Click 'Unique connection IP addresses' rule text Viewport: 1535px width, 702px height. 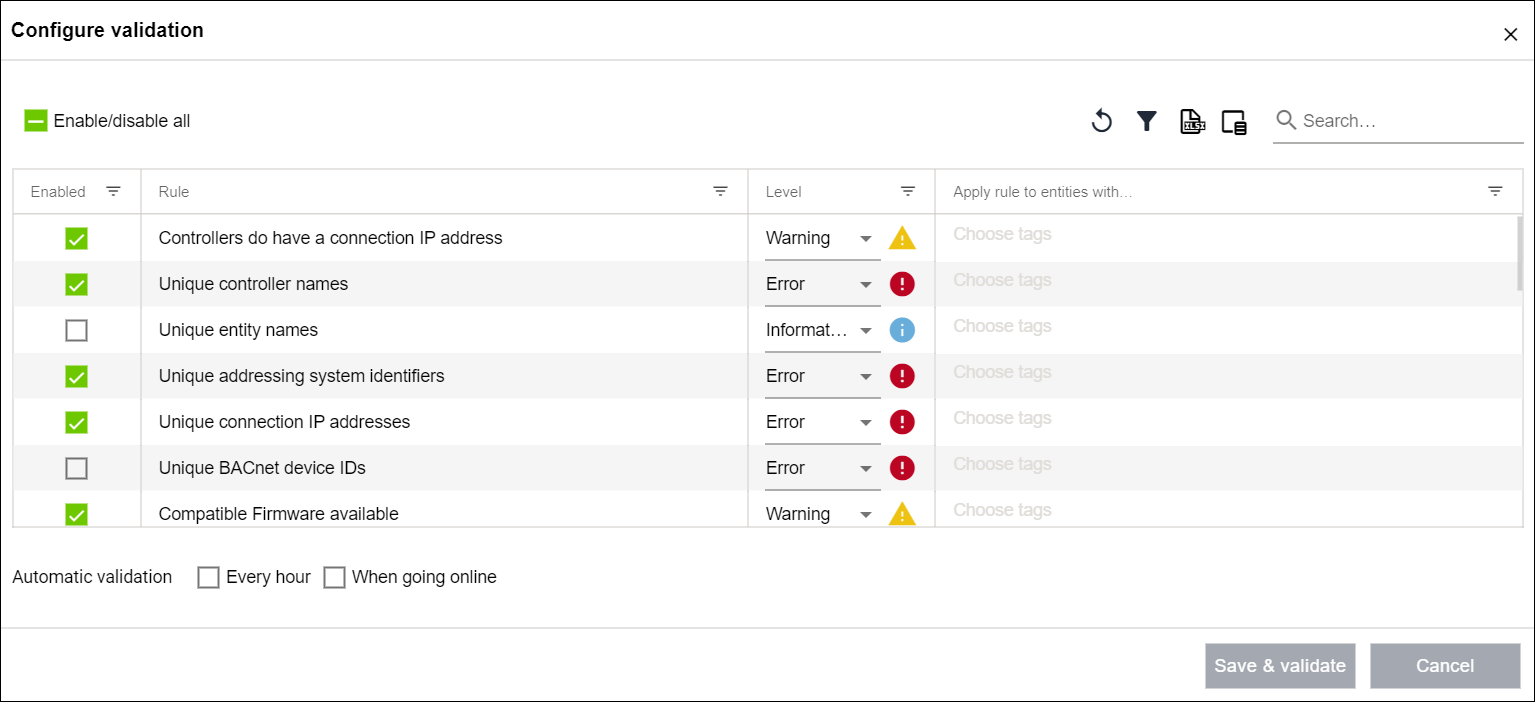pos(284,422)
